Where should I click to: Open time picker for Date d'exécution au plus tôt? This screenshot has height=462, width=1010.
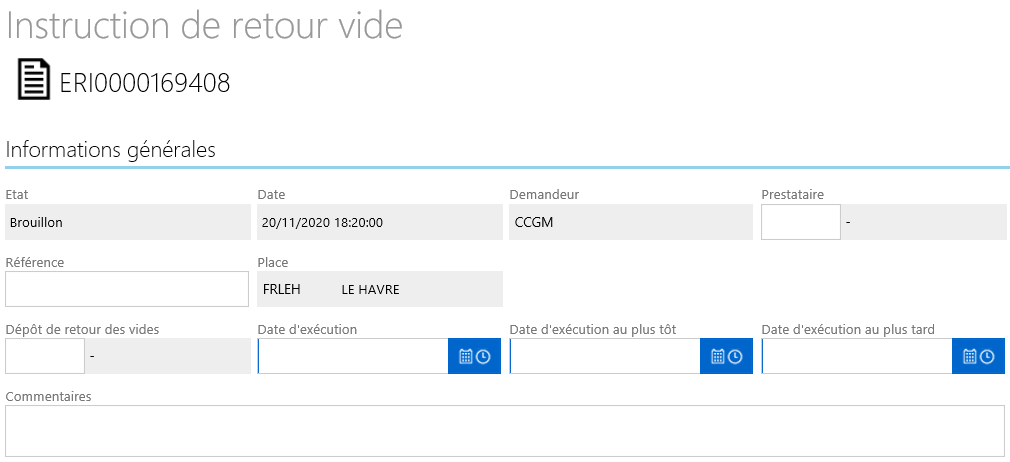(x=735, y=356)
